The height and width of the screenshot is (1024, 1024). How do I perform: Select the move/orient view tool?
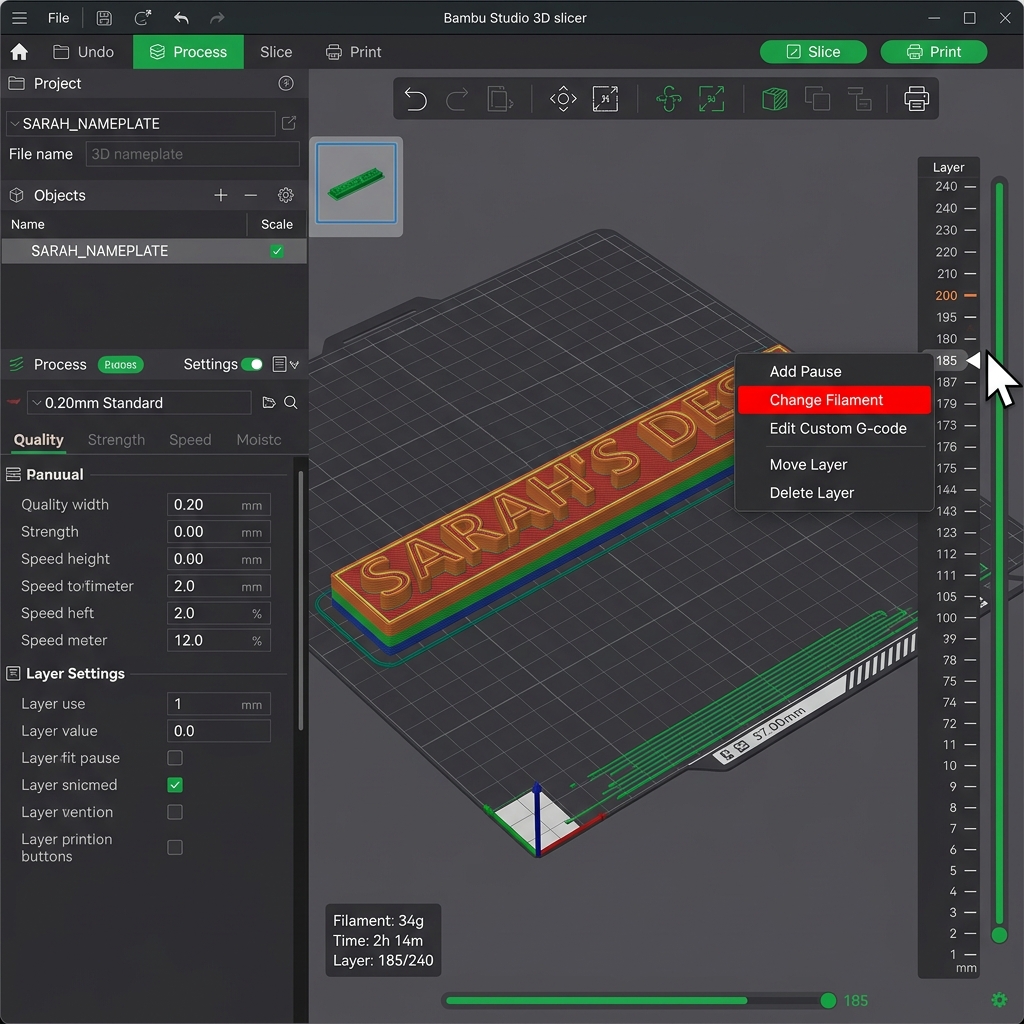click(x=563, y=99)
